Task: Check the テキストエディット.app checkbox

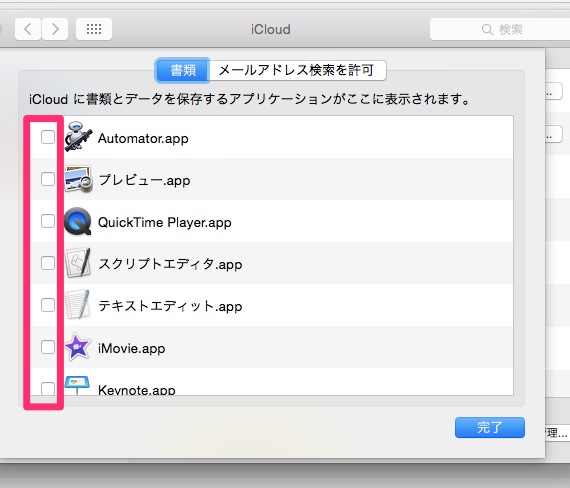Action: tap(48, 305)
